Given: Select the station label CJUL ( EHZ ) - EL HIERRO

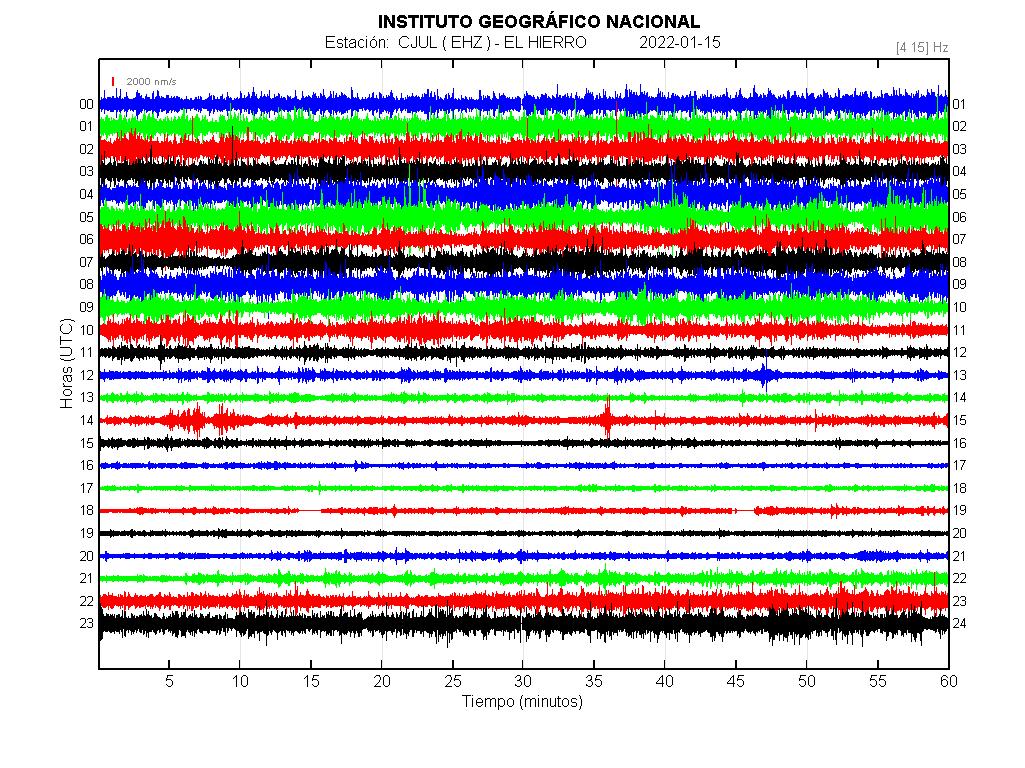Looking at the screenshot, I should (455, 43).
